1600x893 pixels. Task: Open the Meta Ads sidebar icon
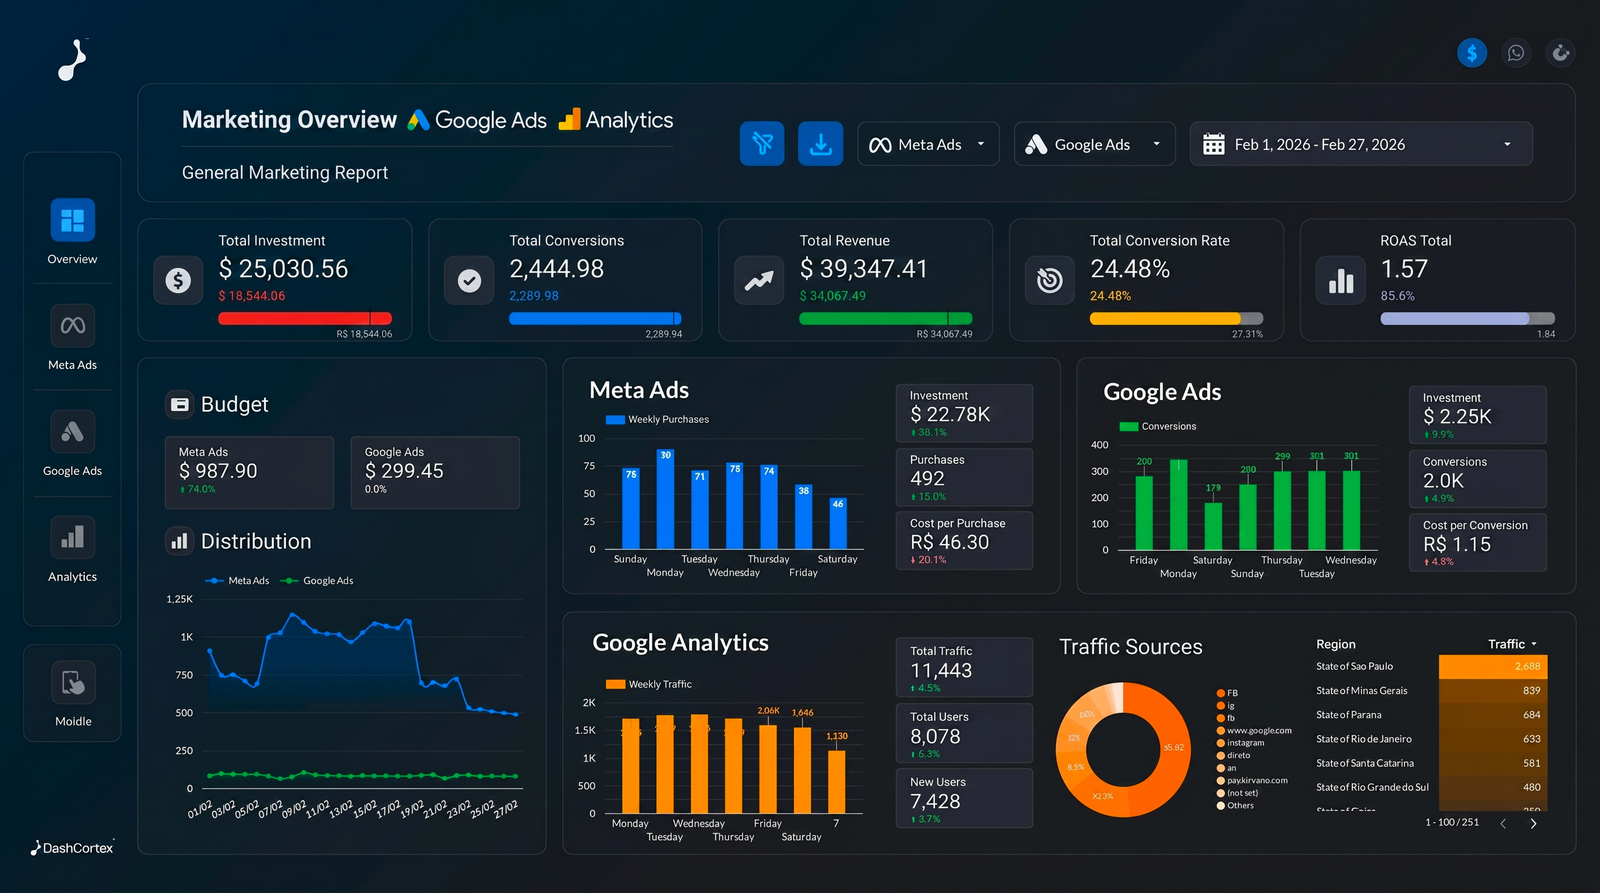tap(73, 326)
